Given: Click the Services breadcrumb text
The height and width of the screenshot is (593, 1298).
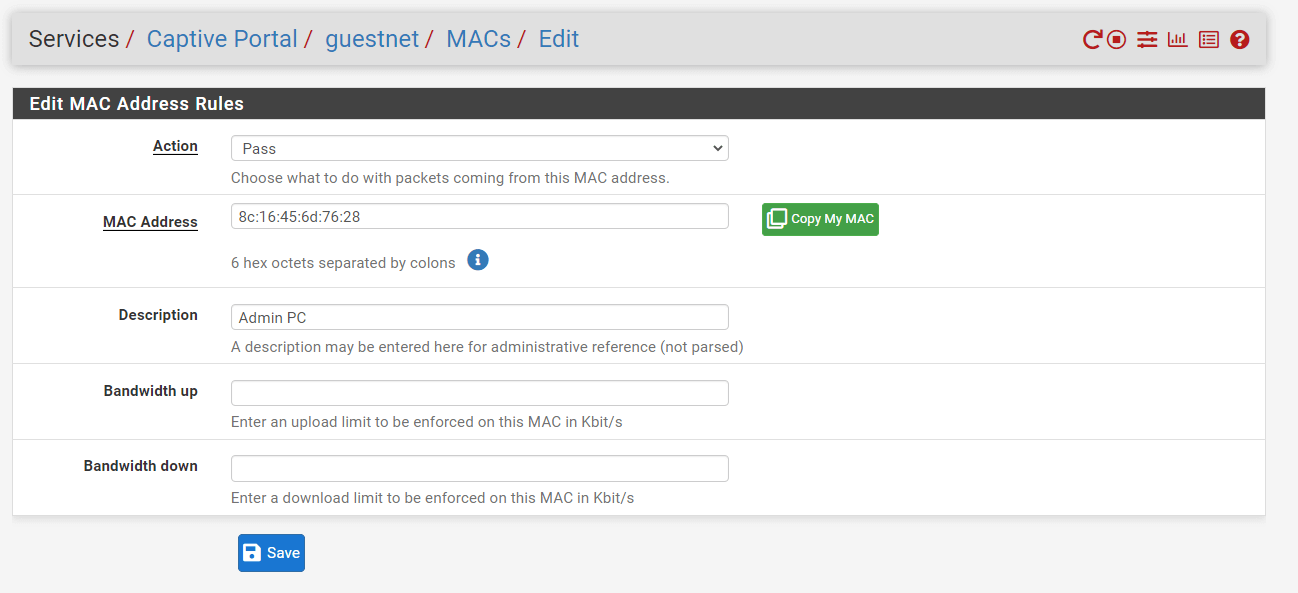Looking at the screenshot, I should (74, 39).
